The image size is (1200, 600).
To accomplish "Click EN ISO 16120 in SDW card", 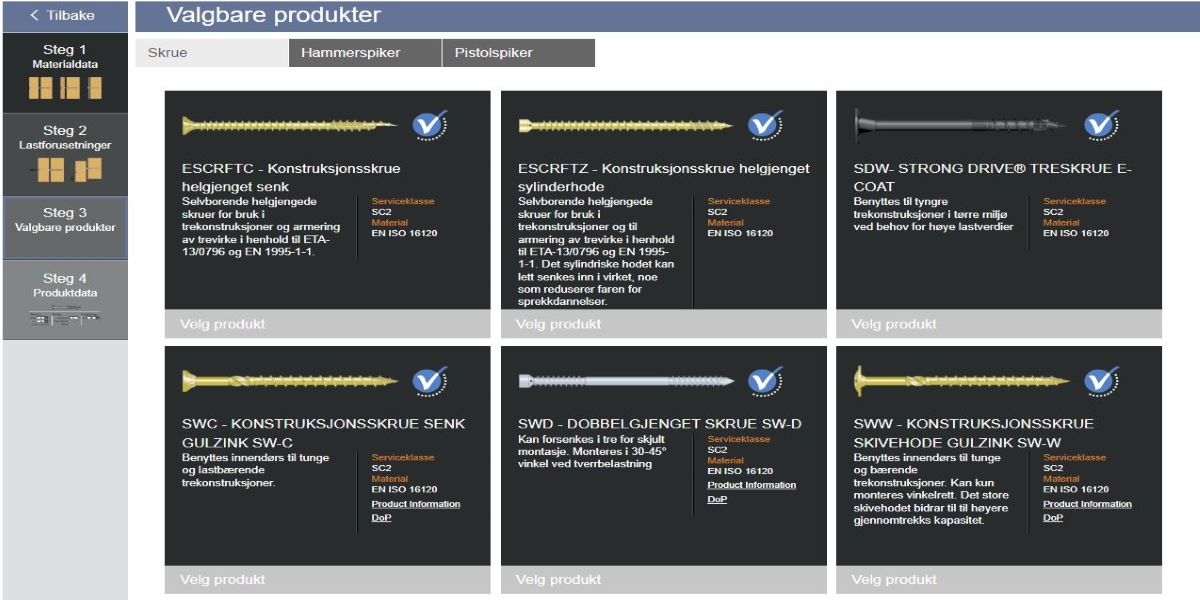I will click(1076, 233).
